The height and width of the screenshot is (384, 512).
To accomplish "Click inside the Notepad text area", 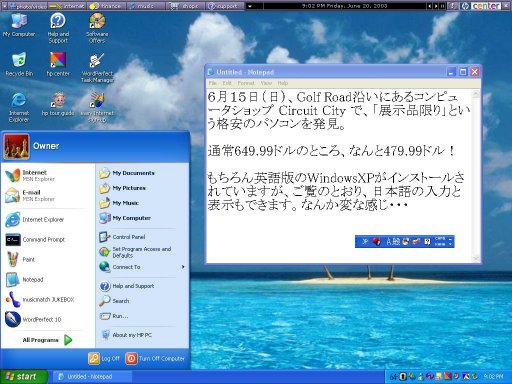I will (339, 176).
